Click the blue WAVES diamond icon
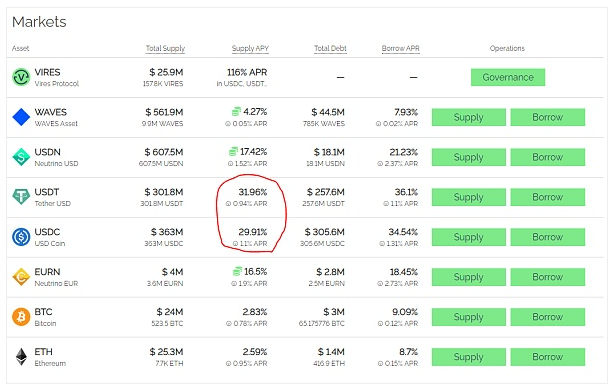The height and width of the screenshot is (390, 614). 21,117
